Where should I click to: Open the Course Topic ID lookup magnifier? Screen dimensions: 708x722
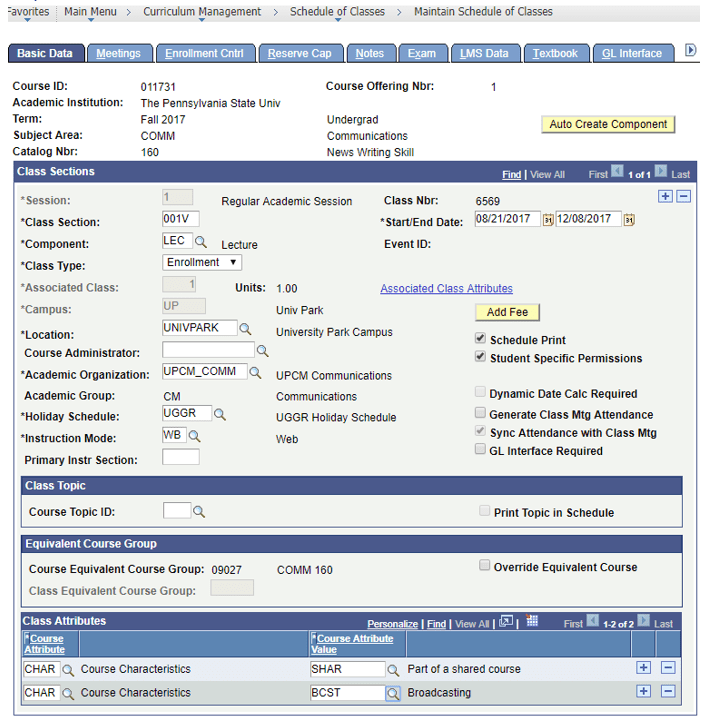click(x=199, y=512)
